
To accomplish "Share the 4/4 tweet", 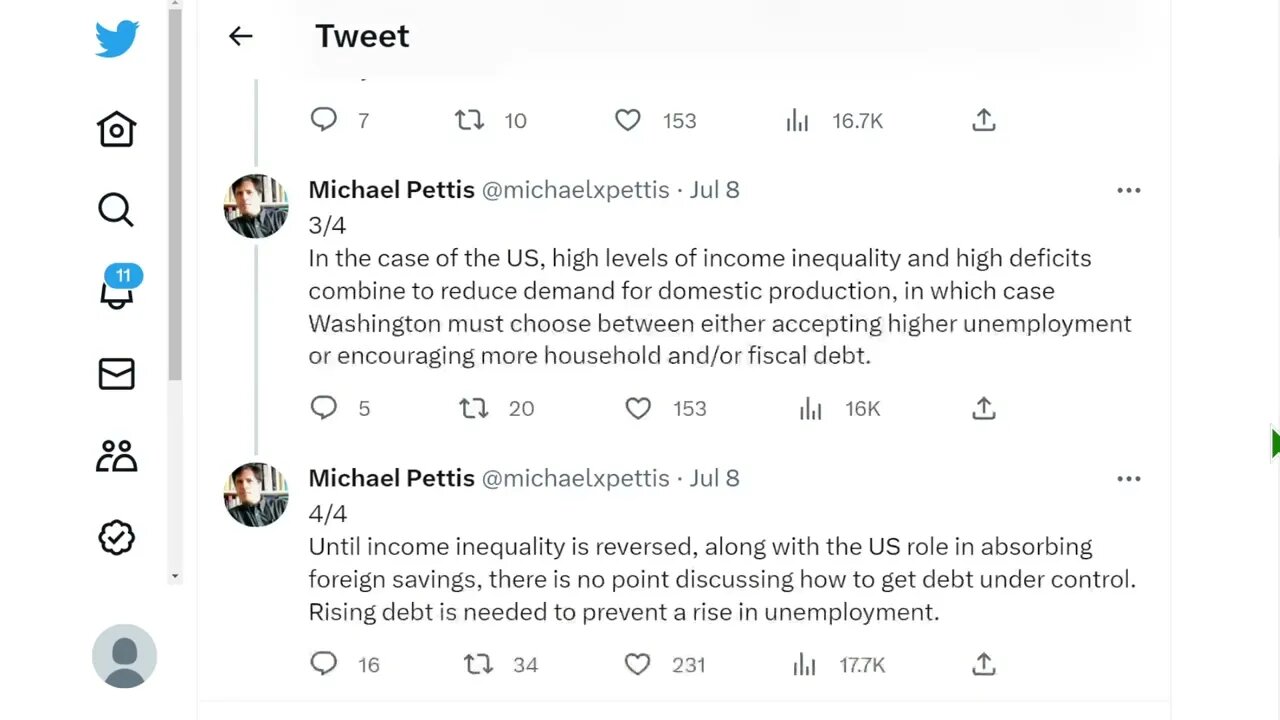I will click(x=983, y=664).
